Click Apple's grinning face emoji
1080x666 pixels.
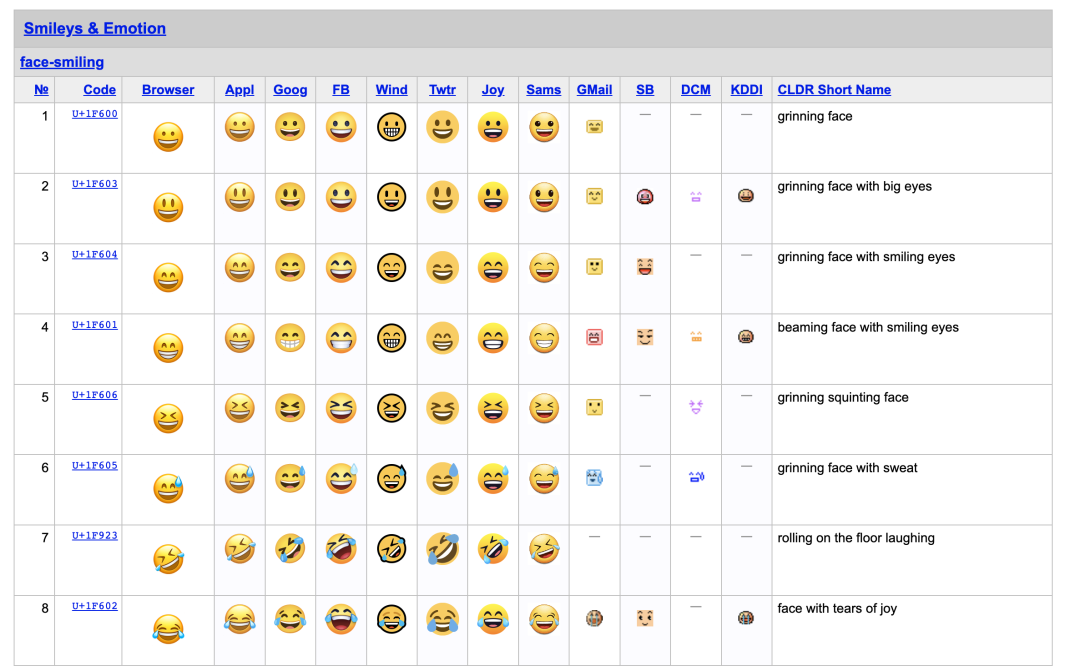pyautogui.click(x=239, y=127)
